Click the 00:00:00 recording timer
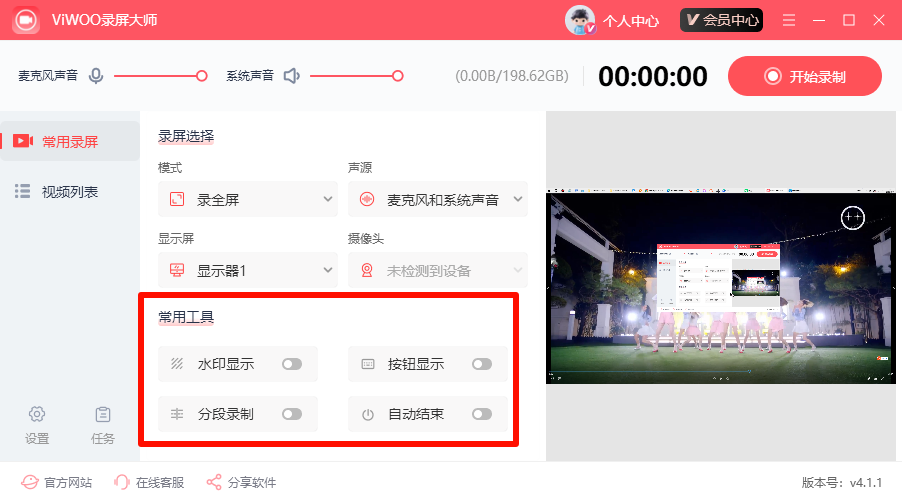The height and width of the screenshot is (502, 902). (x=653, y=76)
